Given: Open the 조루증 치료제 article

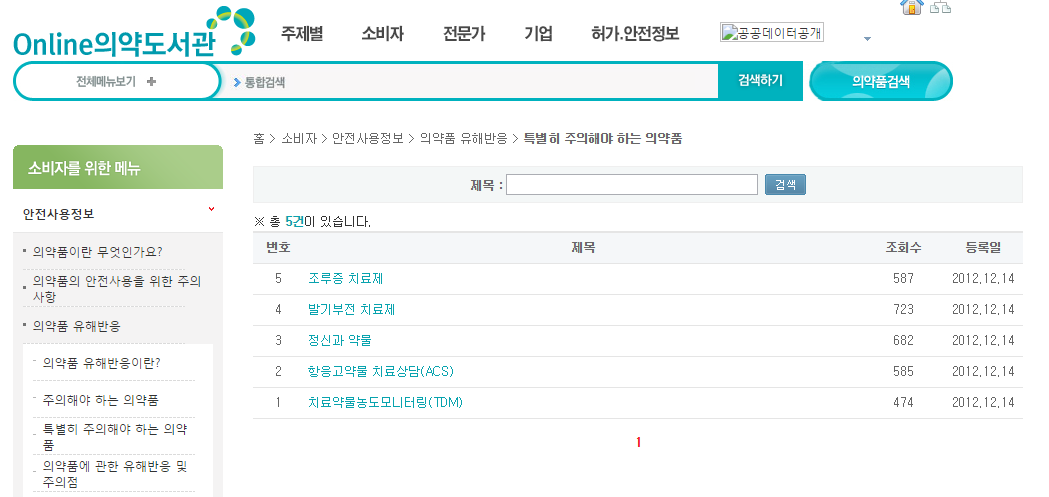Looking at the screenshot, I should click(x=345, y=279).
